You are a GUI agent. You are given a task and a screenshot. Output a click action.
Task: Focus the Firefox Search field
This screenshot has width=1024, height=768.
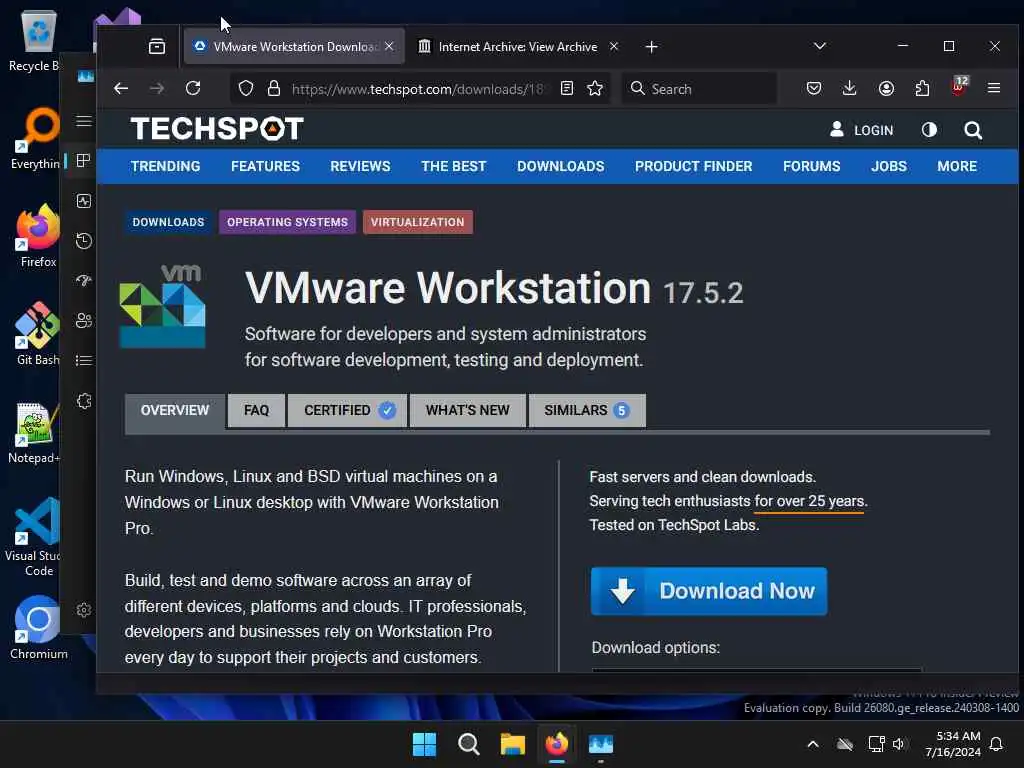(x=699, y=89)
